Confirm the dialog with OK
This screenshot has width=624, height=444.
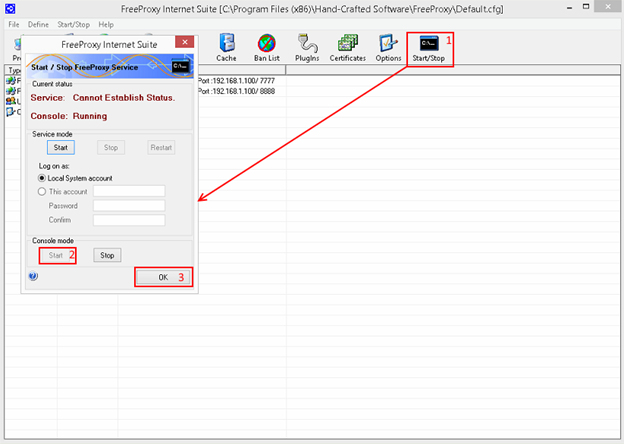click(163, 277)
